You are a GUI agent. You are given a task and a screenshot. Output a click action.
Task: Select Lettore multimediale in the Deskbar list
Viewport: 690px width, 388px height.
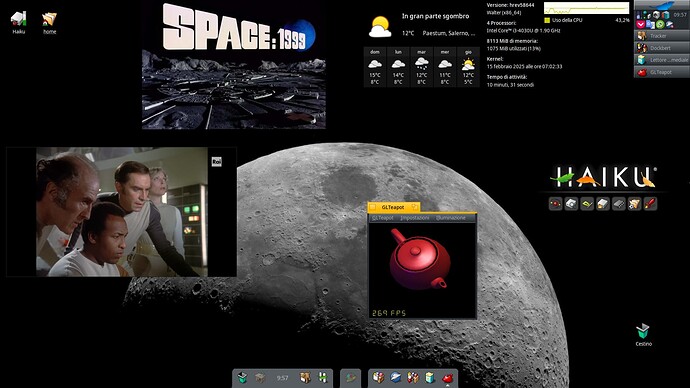[x=662, y=60]
